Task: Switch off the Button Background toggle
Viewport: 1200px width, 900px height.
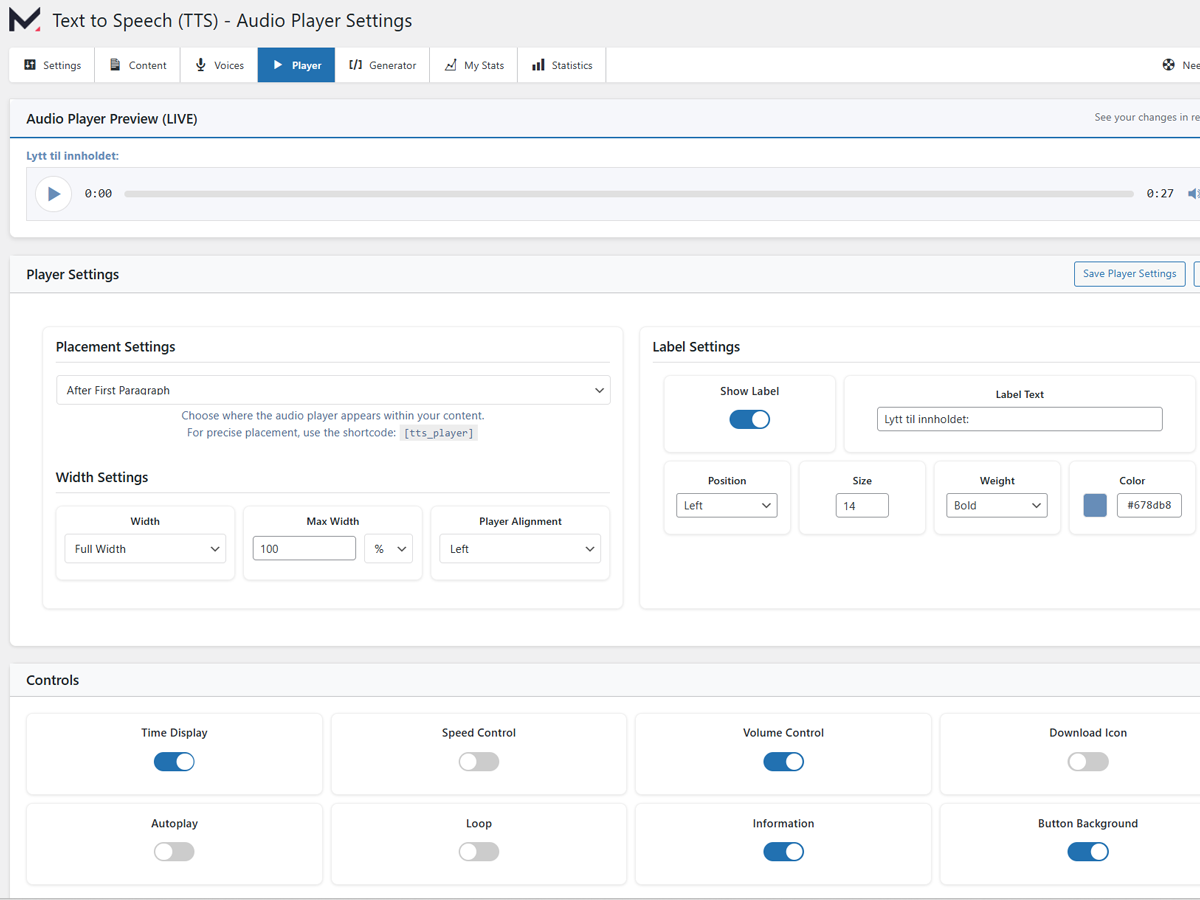Action: (x=1088, y=852)
